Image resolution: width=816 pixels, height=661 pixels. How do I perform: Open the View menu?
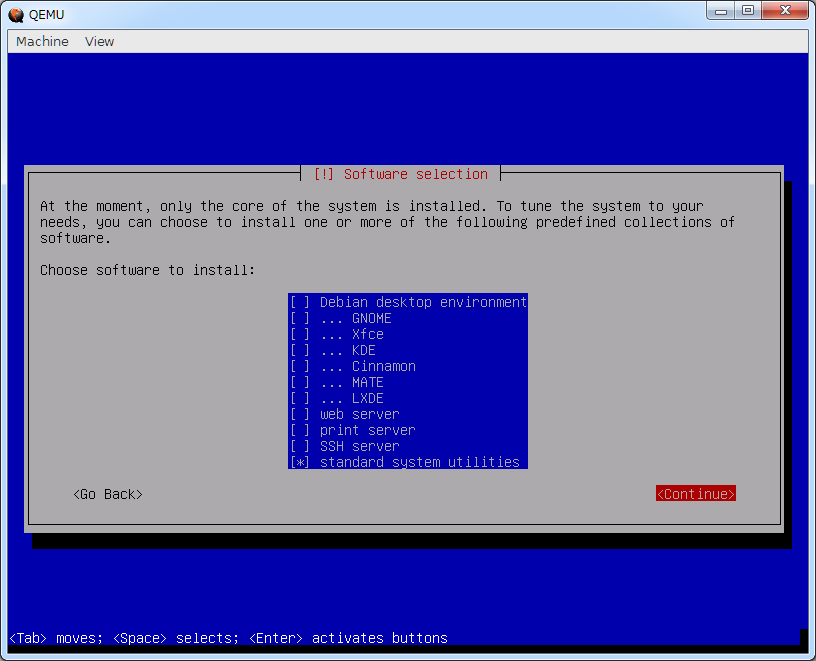pyautogui.click(x=99, y=42)
